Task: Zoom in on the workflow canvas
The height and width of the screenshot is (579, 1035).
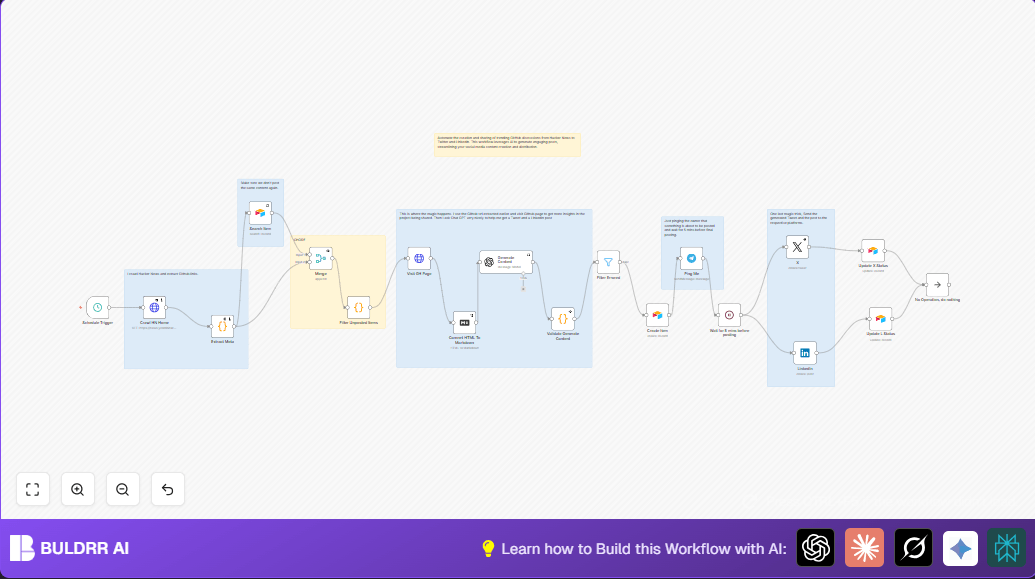Action: [x=78, y=489]
